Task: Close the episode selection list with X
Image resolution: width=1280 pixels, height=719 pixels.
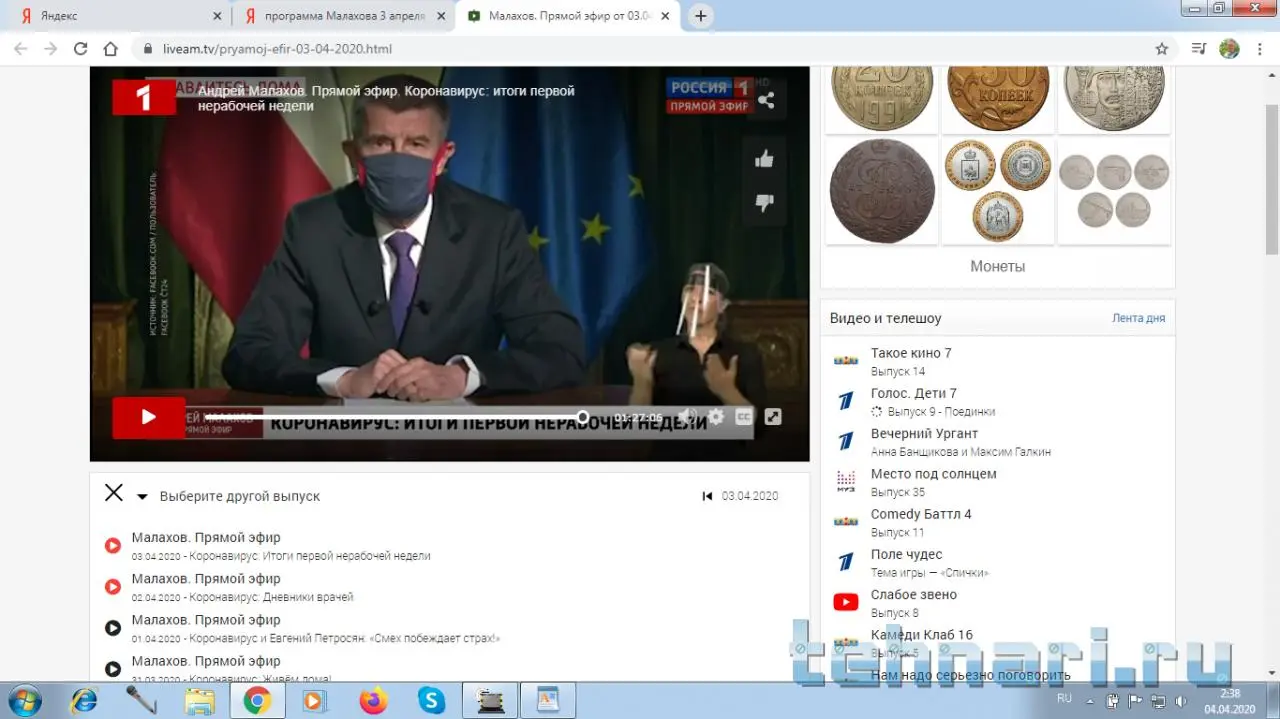Action: pos(114,493)
